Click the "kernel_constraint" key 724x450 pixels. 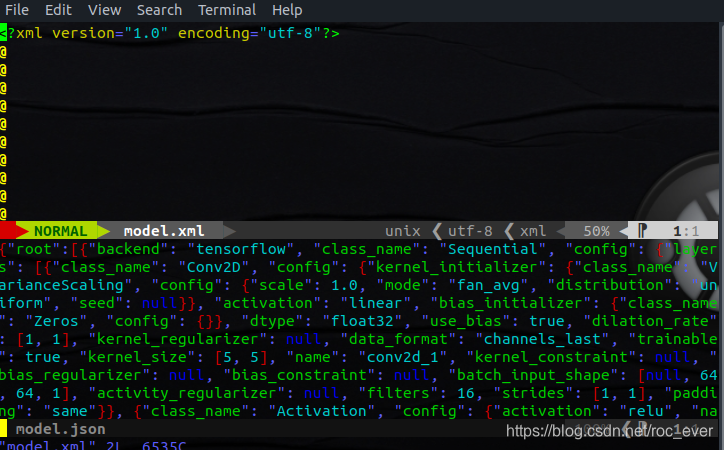[x=551, y=357]
